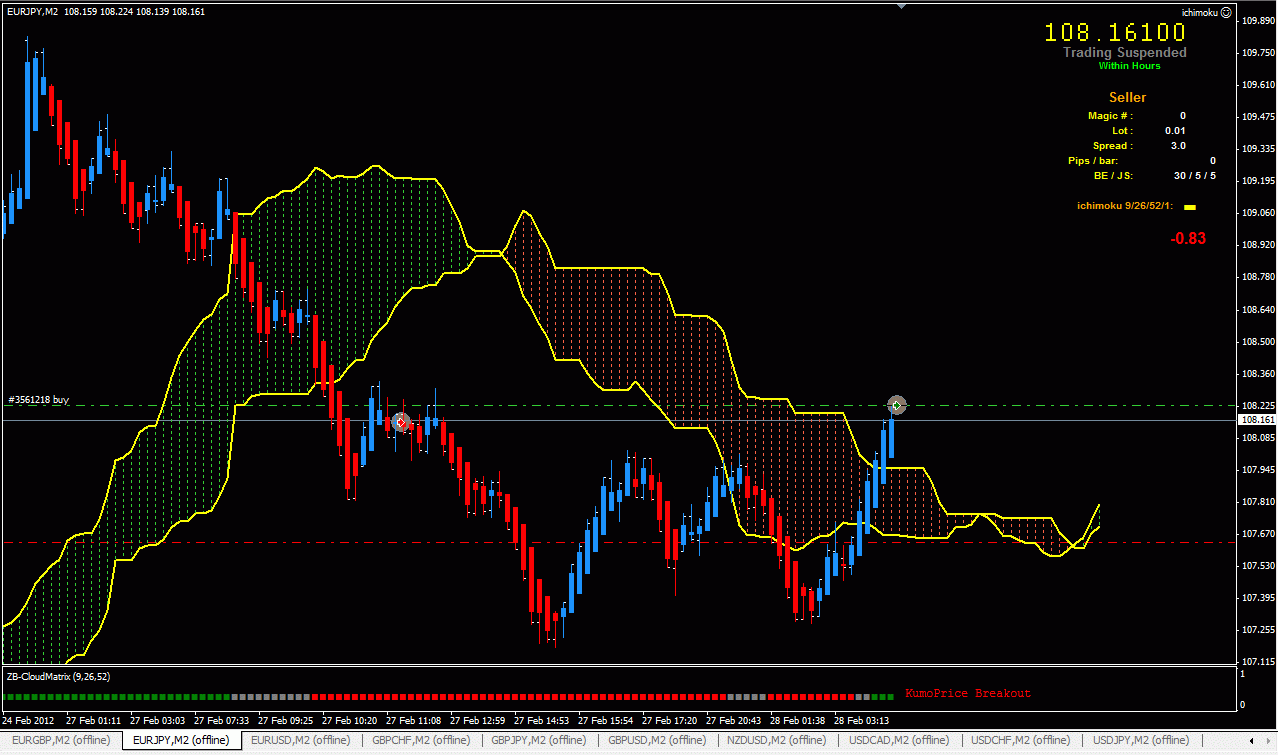Switch to the EURUSD,M2 chart tab
Image resolution: width=1278 pixels, height=755 pixels.
point(300,740)
